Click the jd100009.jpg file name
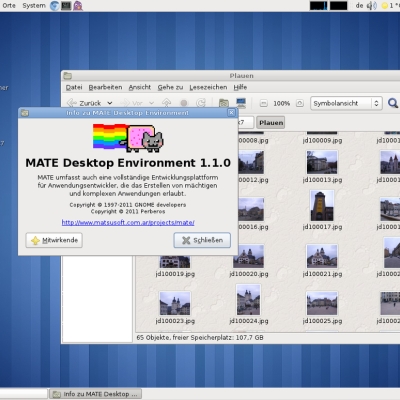 [x=322, y=140]
